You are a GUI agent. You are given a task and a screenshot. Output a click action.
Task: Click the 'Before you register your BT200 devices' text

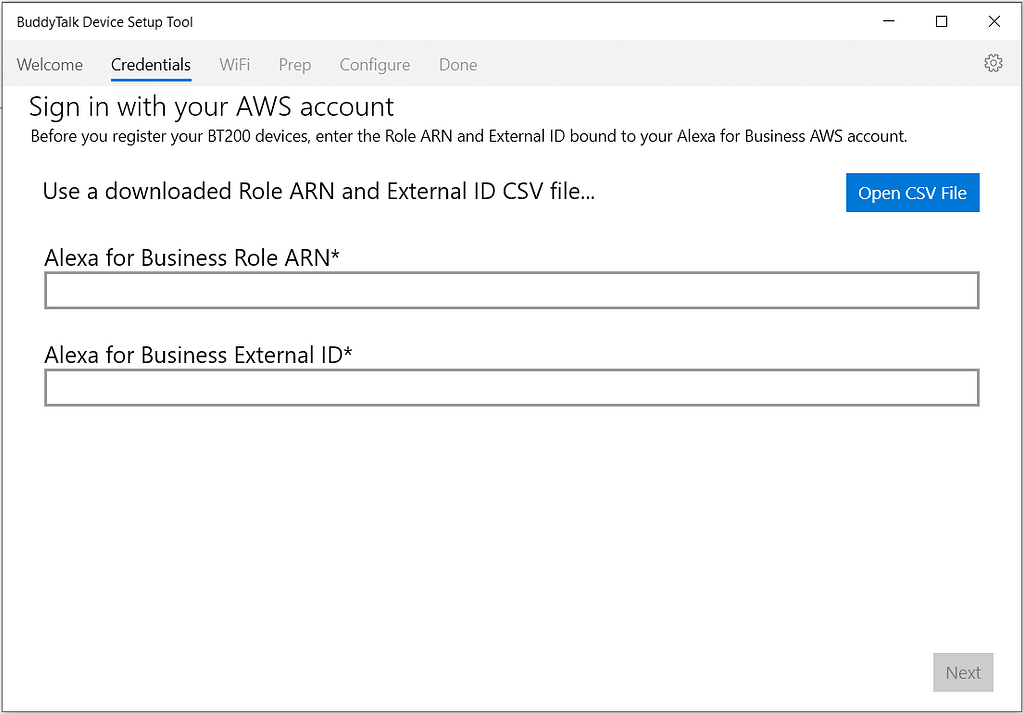469,136
